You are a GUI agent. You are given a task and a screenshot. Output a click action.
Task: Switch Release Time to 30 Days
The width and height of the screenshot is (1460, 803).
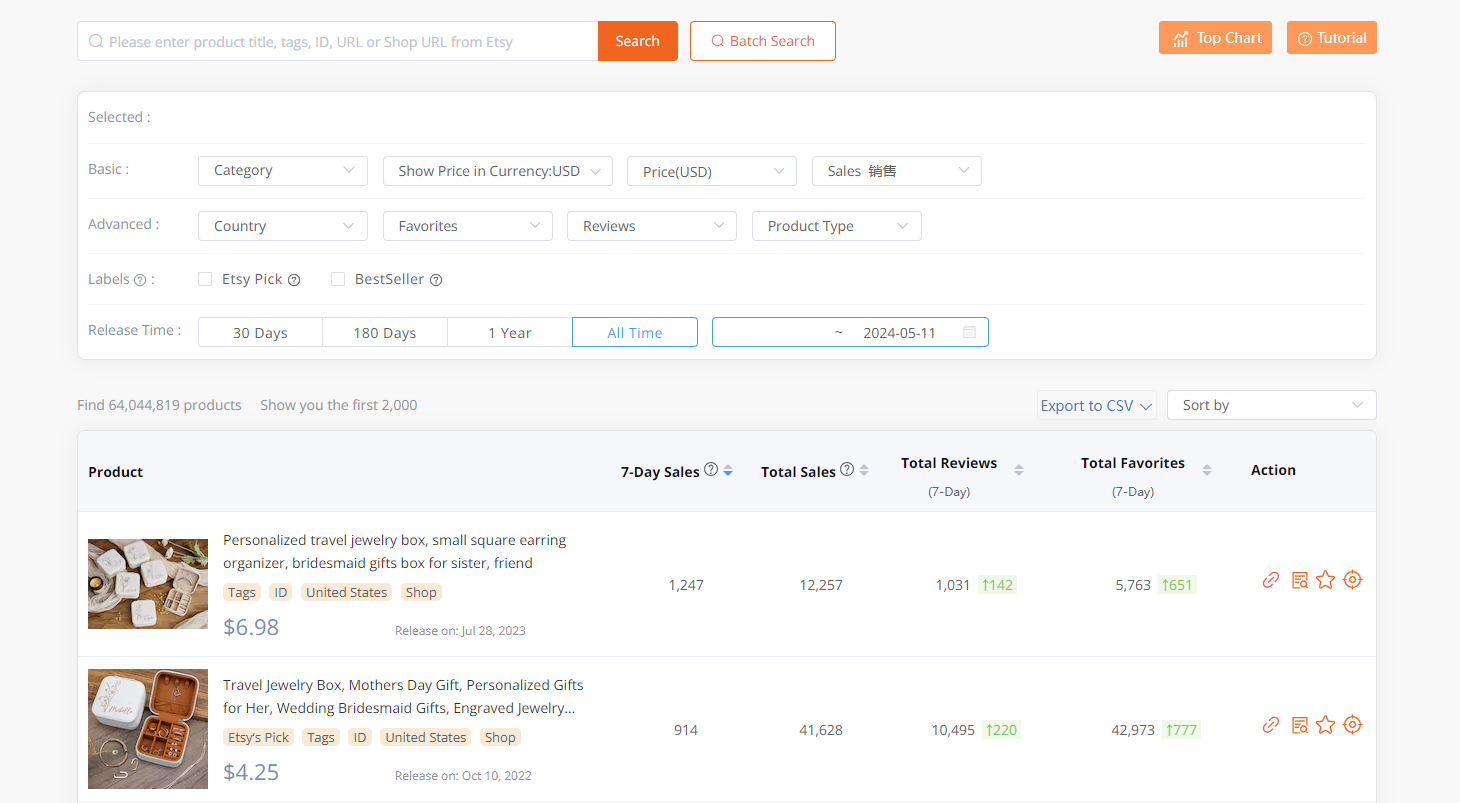point(260,331)
